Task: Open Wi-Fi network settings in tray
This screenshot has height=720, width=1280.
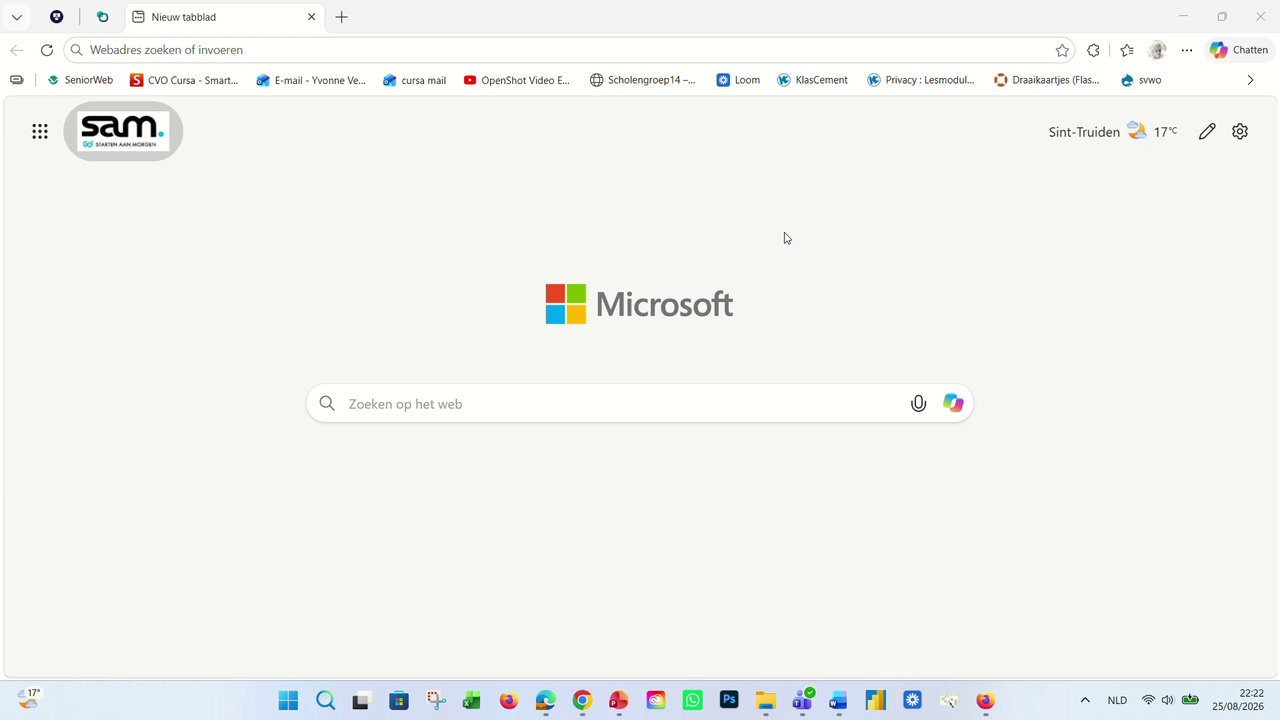Action: pyautogui.click(x=1148, y=700)
